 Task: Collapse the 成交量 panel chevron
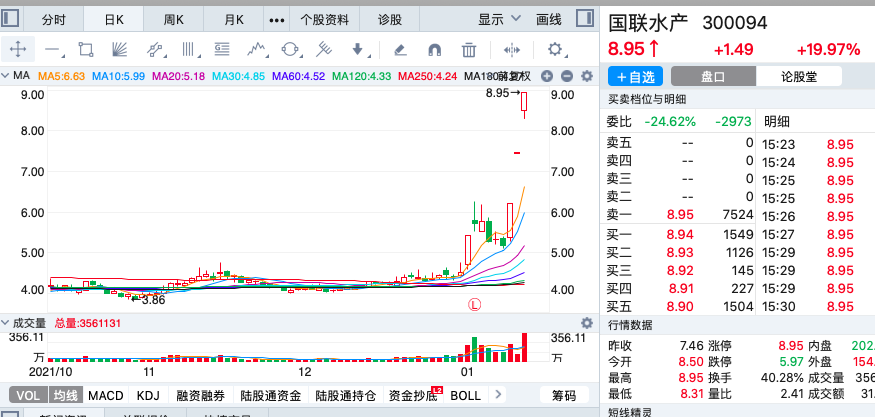point(6,323)
